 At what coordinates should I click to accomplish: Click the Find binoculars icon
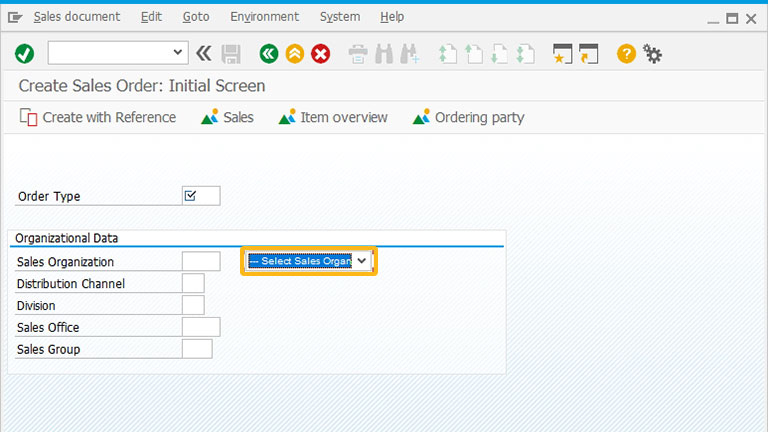384,54
